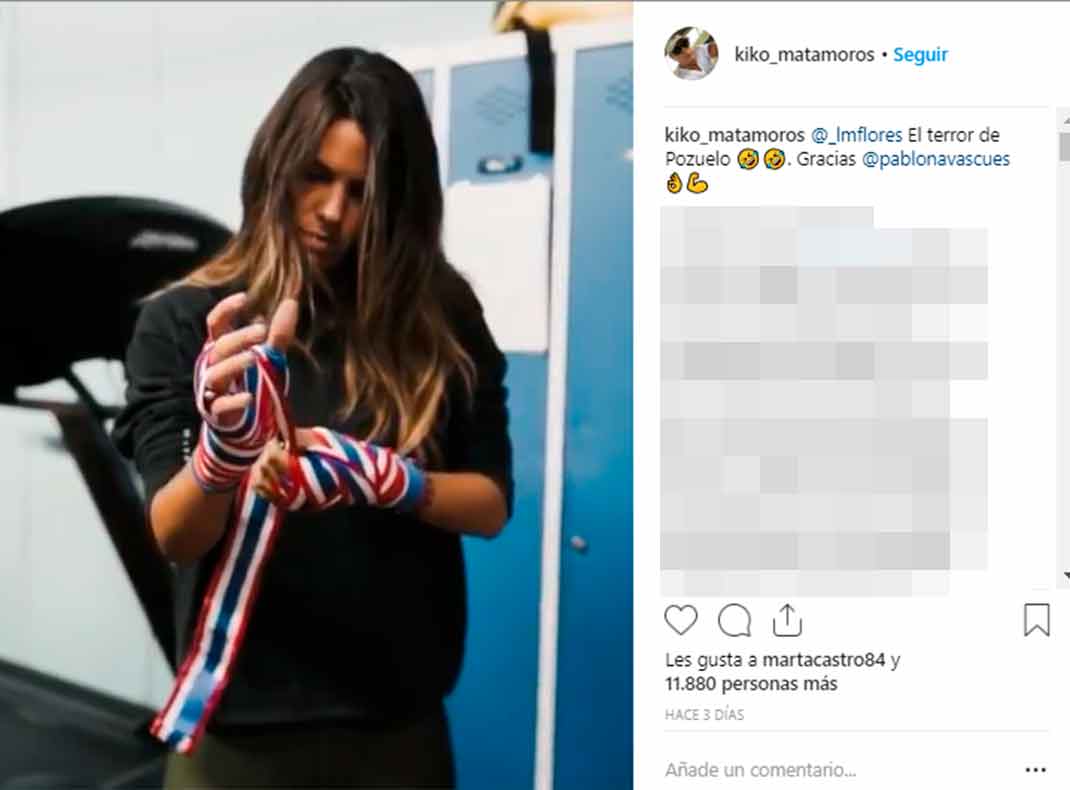Open the @pablonavascues mention link
The width and height of the screenshot is (1070, 790).
tap(936, 159)
